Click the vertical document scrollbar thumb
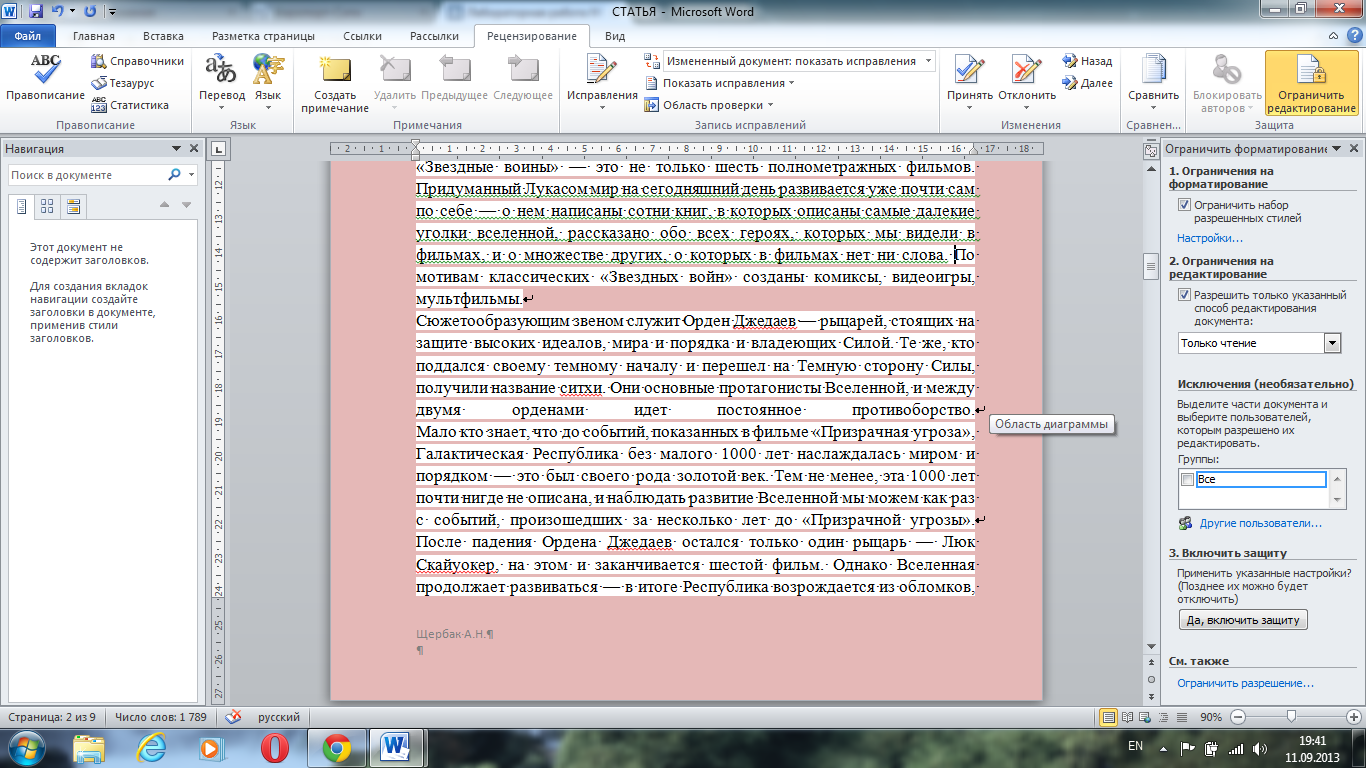 (x=1150, y=266)
